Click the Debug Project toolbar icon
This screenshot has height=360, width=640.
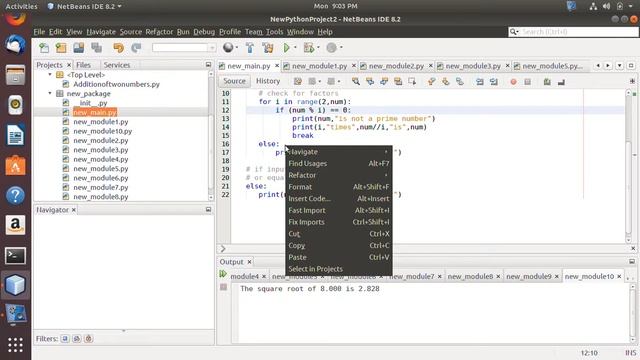(309, 48)
